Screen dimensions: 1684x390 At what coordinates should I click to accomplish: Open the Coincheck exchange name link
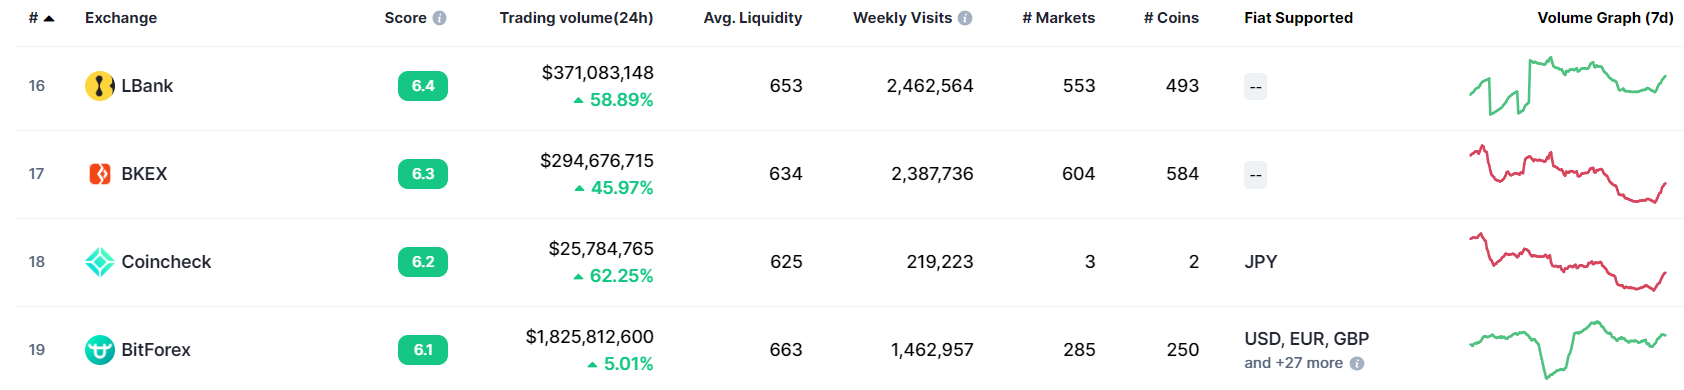[x=166, y=262]
